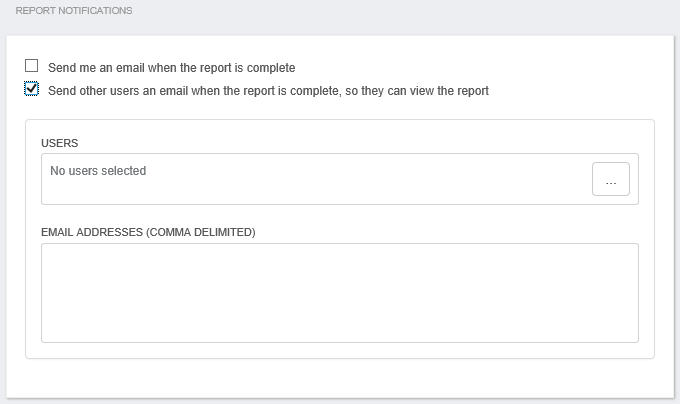Tick the box for emailing me on completion
The width and height of the screenshot is (680, 404).
[32, 65]
